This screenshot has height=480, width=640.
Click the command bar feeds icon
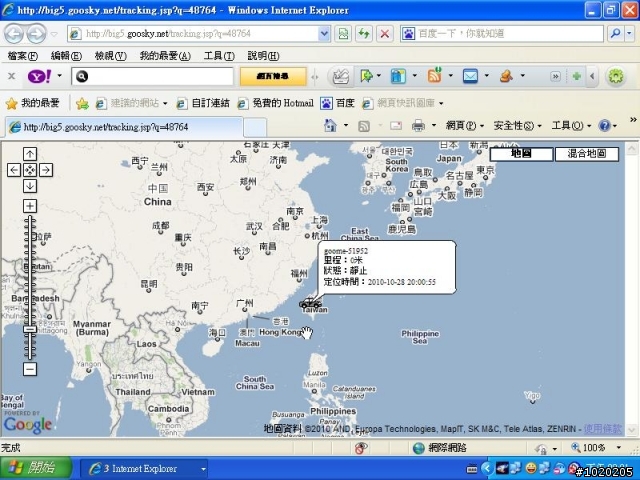[364, 126]
